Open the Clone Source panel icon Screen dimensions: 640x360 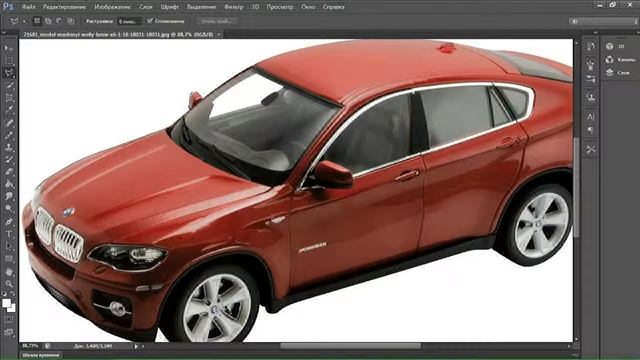591,97
